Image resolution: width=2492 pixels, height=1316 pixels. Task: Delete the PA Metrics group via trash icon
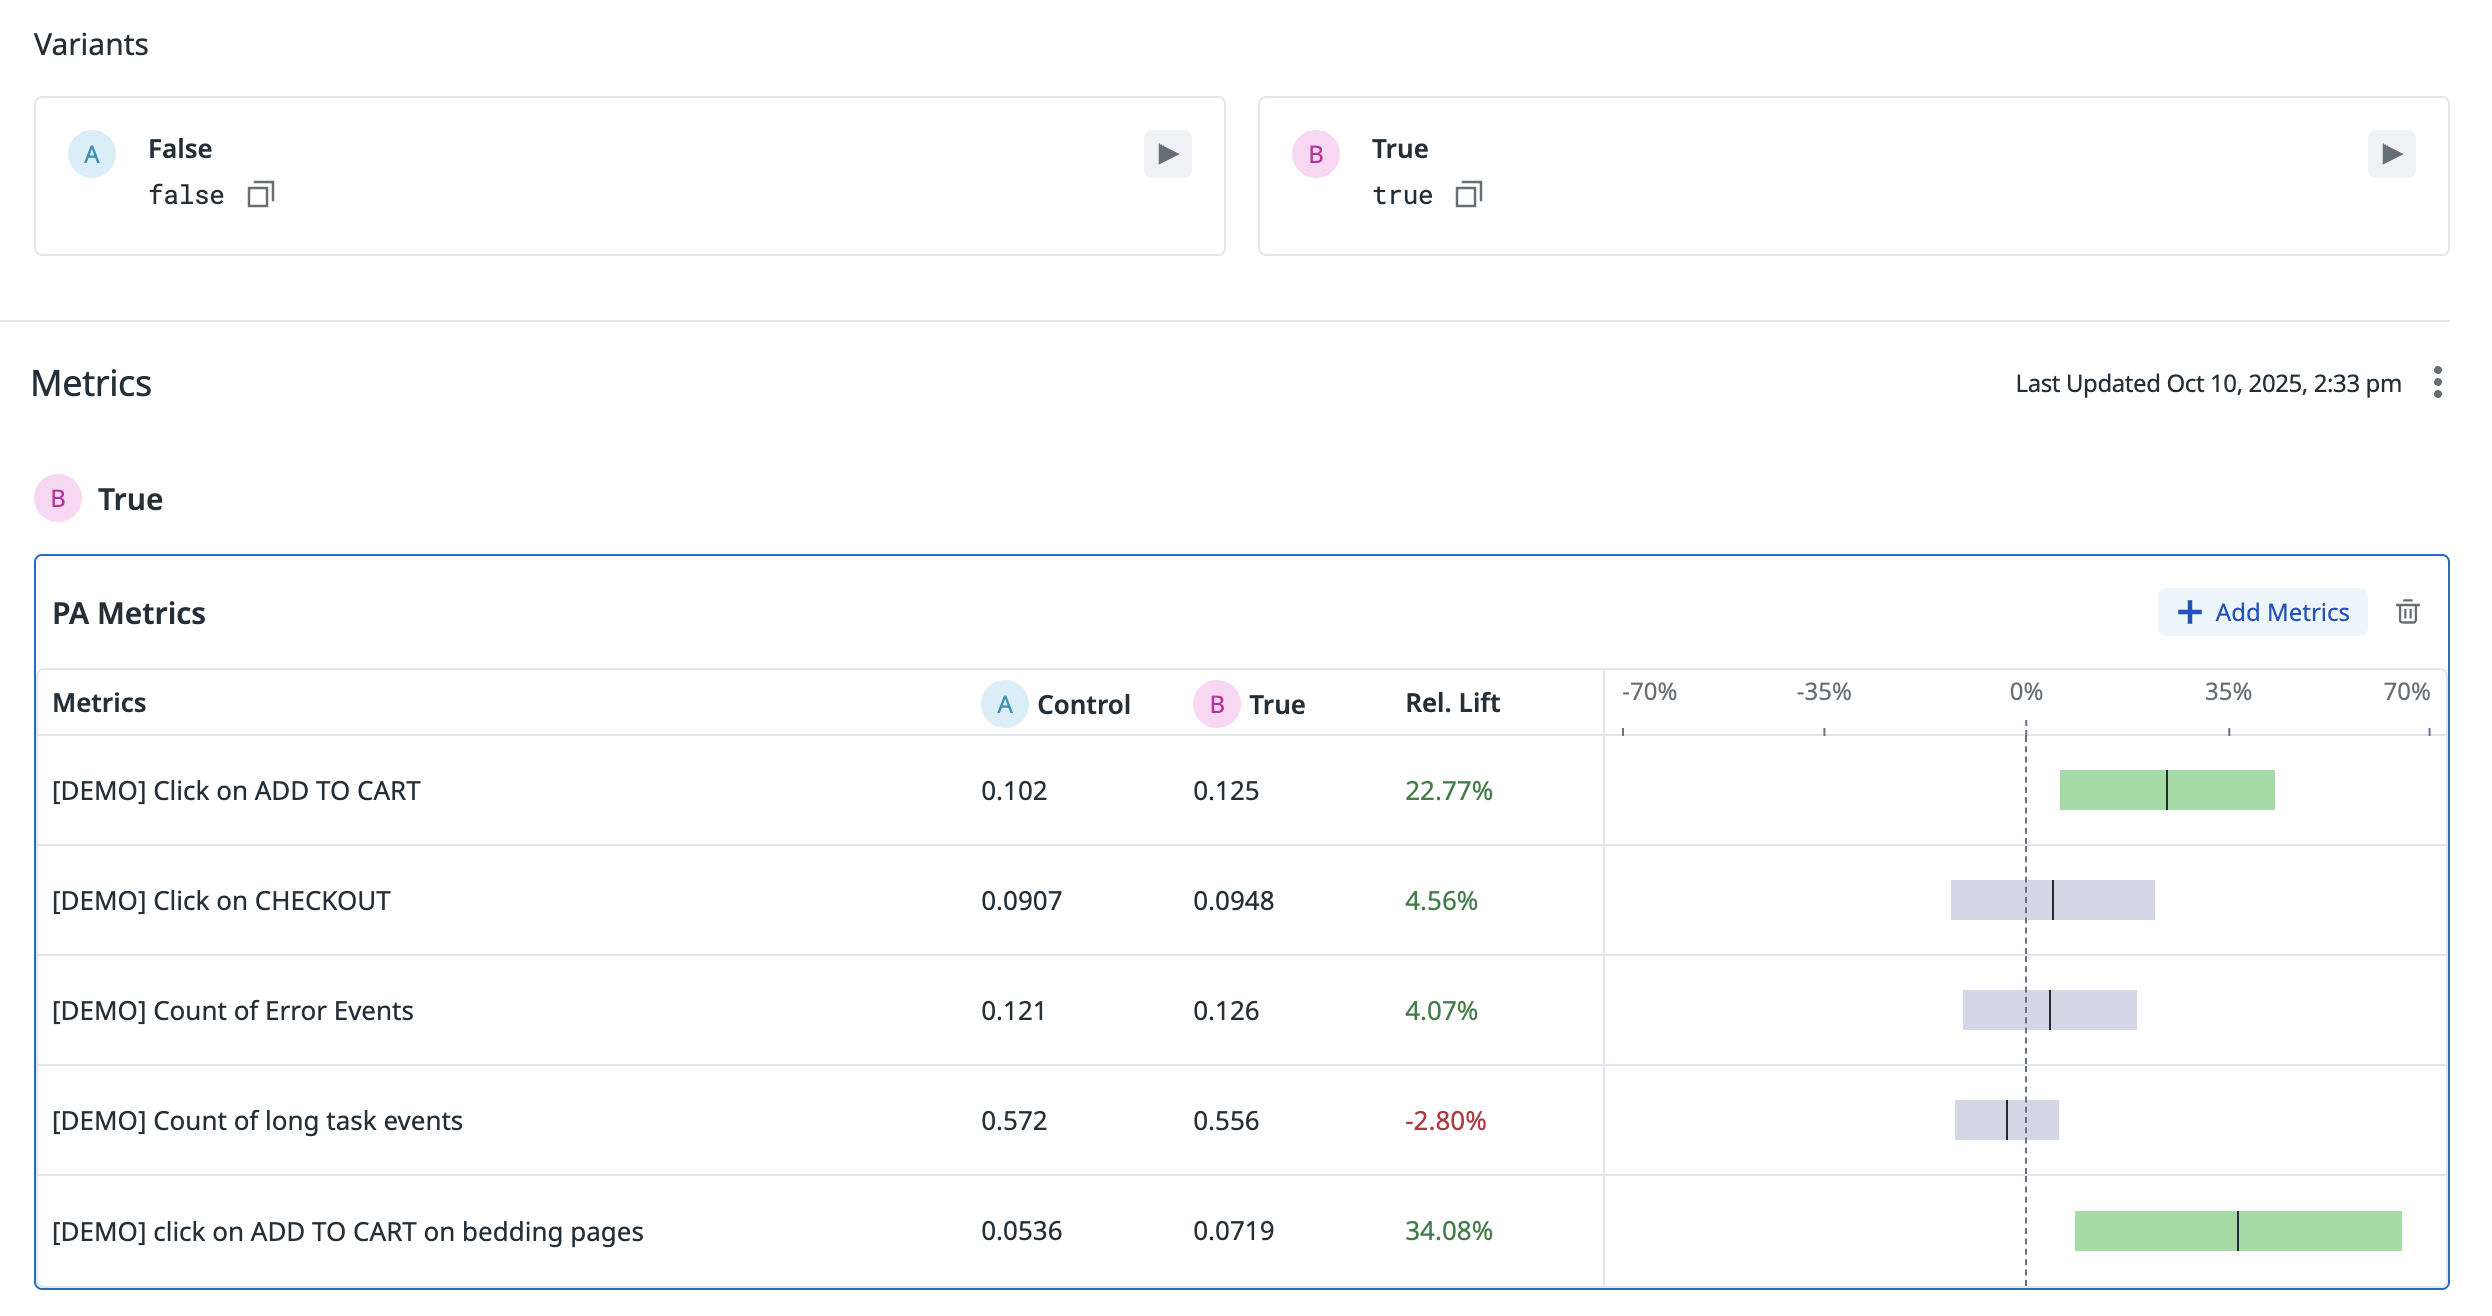(x=2407, y=612)
